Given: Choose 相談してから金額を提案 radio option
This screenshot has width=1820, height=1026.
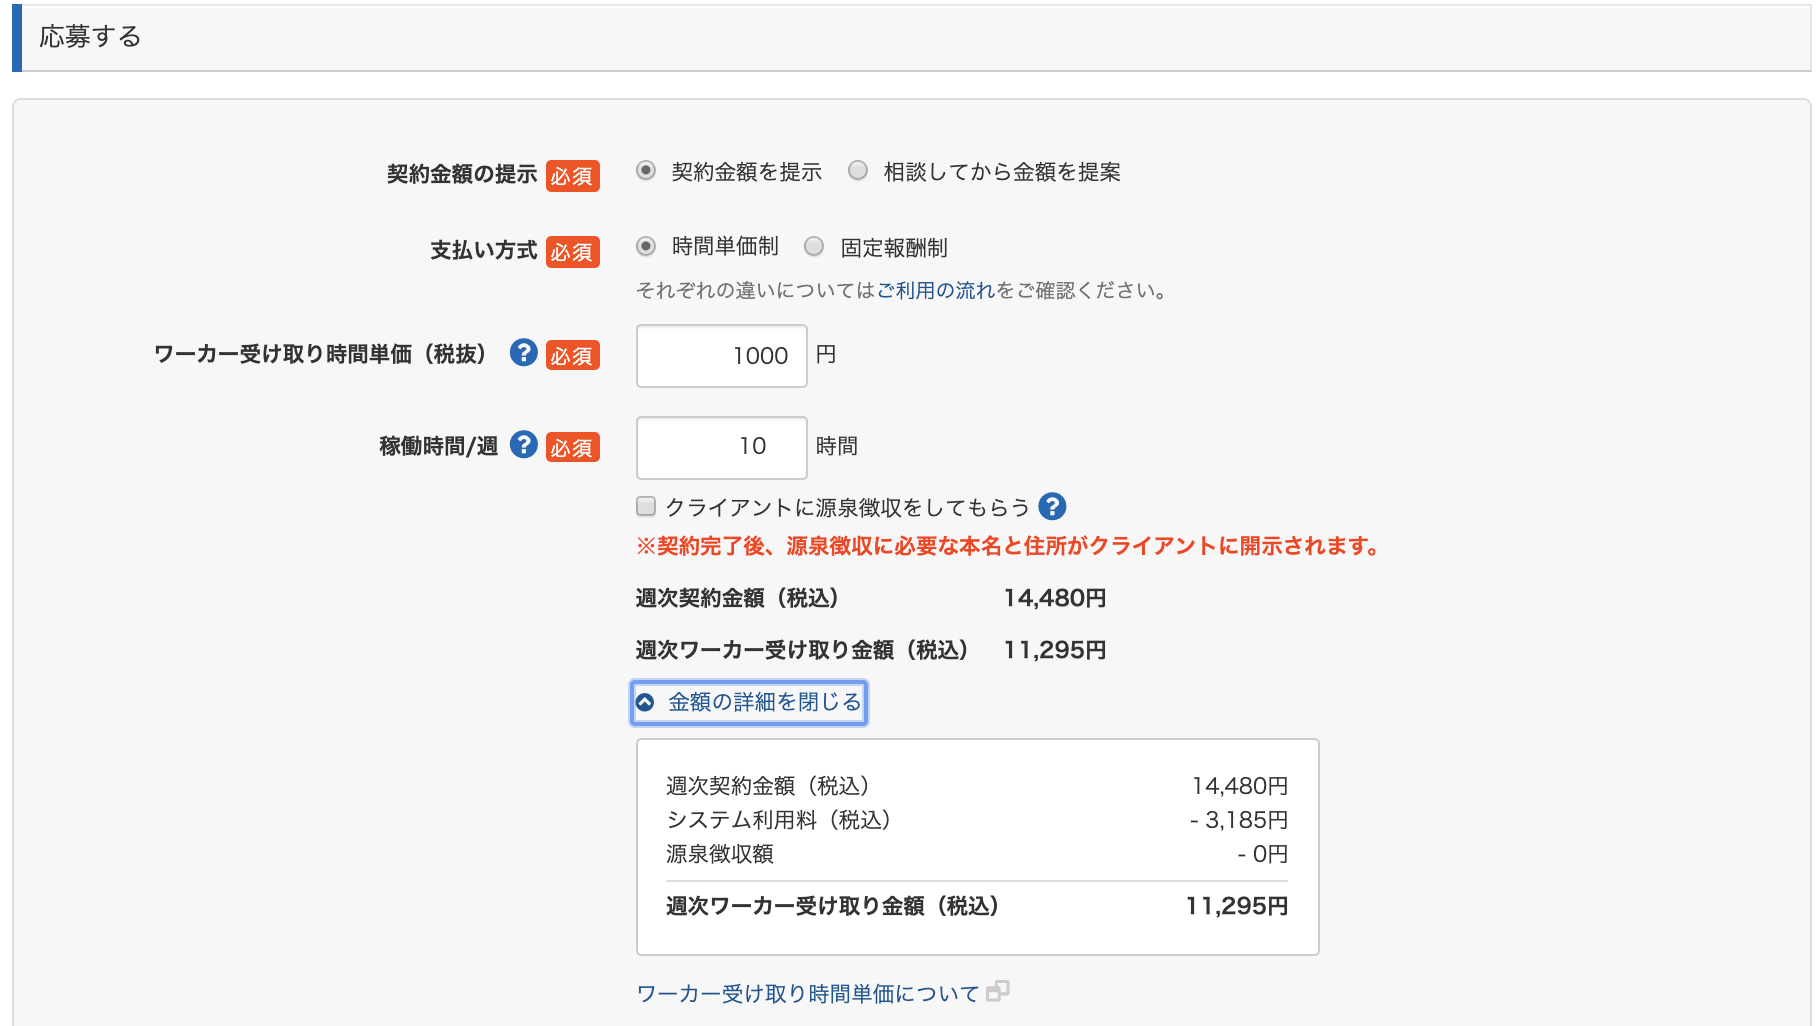Looking at the screenshot, I should [858, 171].
